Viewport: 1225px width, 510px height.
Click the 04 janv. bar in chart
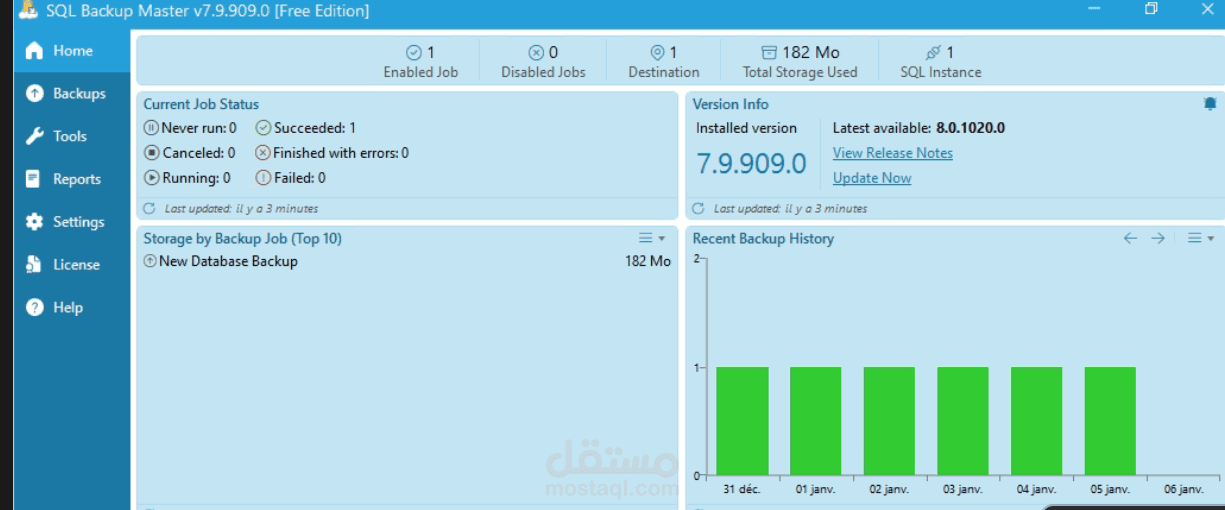click(1036, 421)
